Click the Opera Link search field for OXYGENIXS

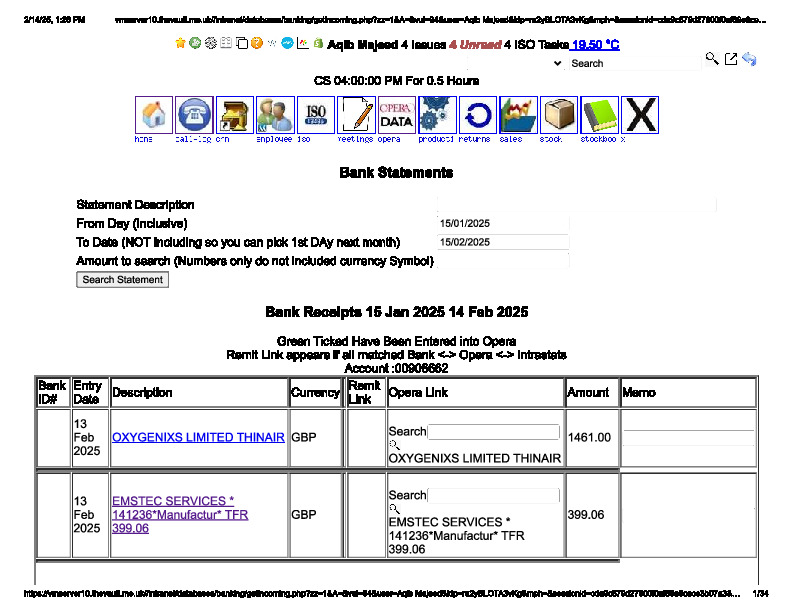493,432
